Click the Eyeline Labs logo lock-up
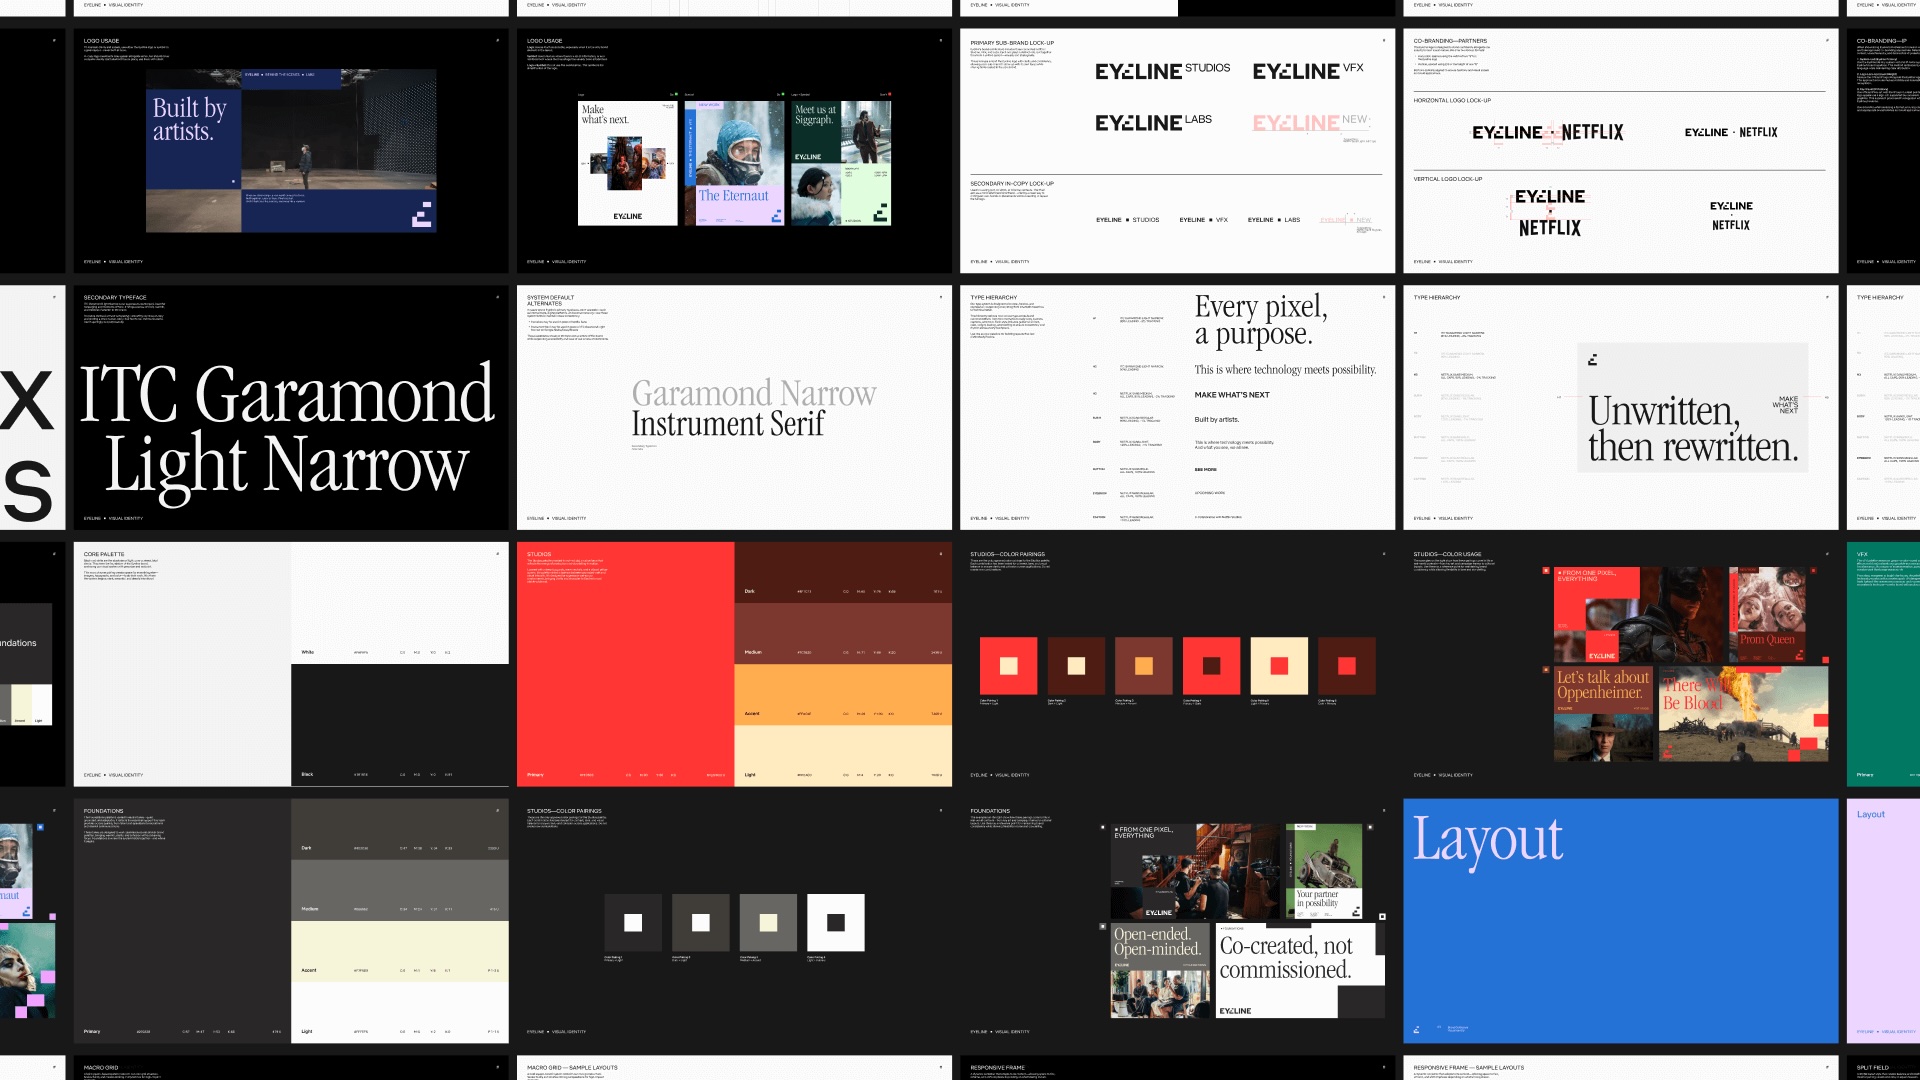Screen dimensions: 1920x1080 pyautogui.click(x=1152, y=122)
